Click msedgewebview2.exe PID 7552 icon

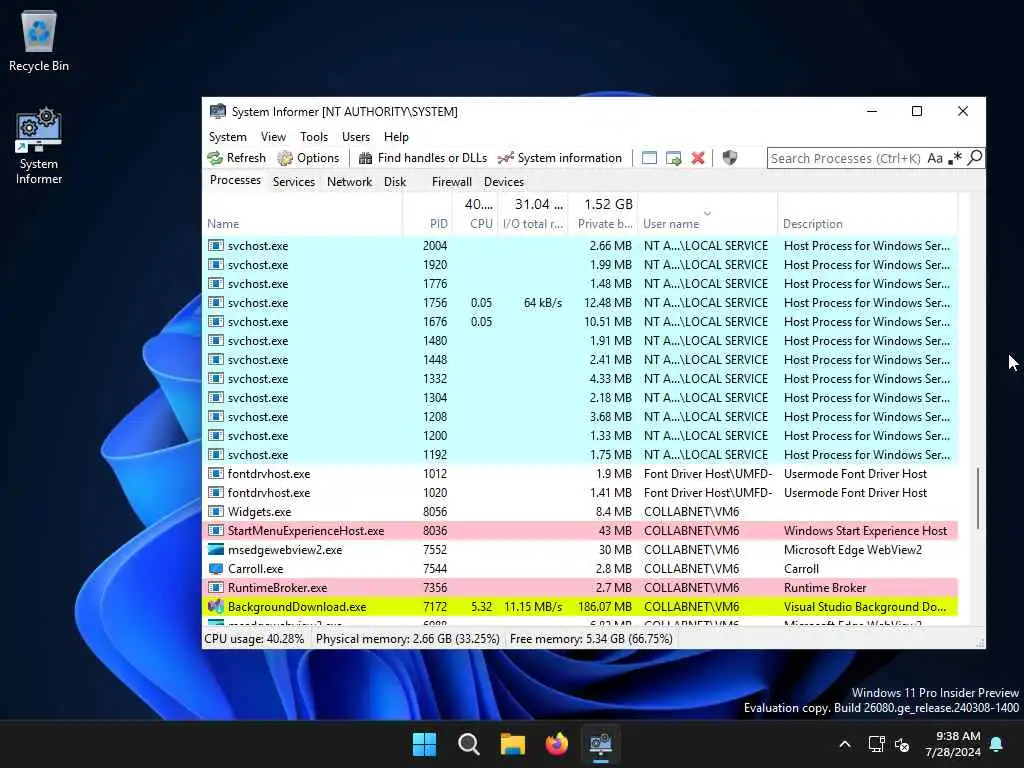[x=216, y=550]
